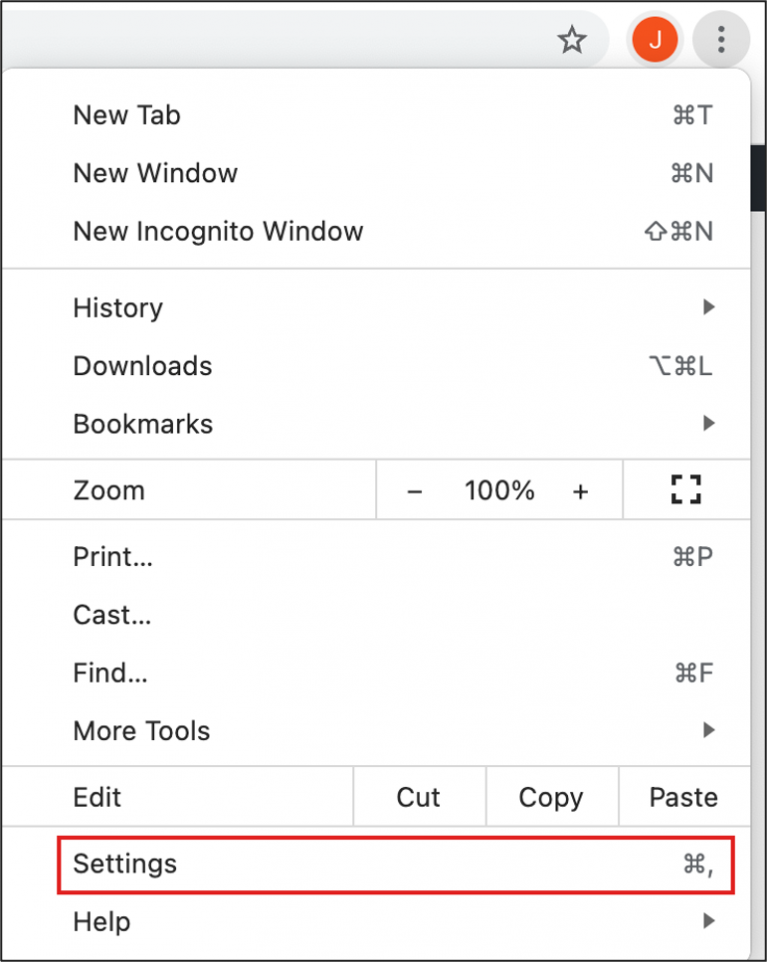
Task: Expand the History submenu
Action: click(117, 308)
